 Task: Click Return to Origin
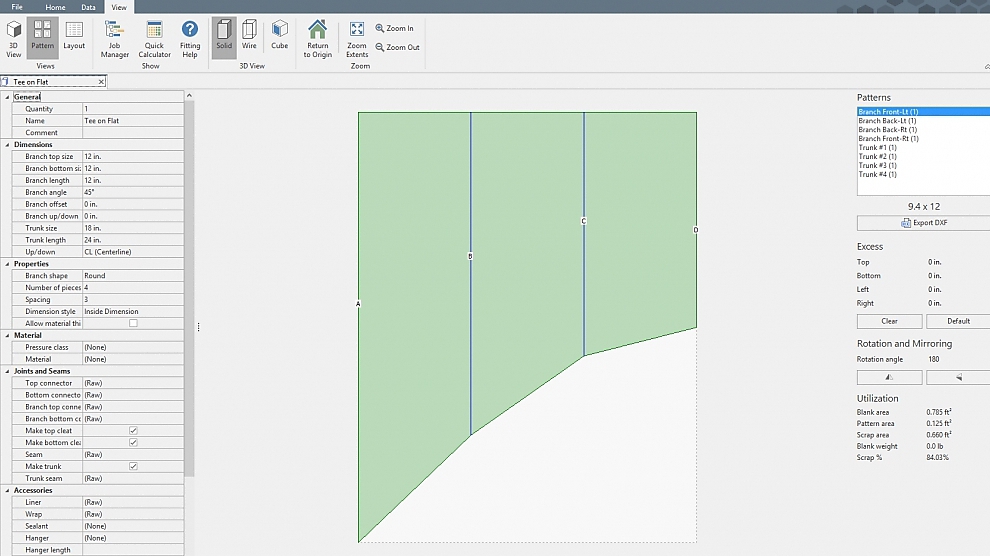click(x=318, y=38)
